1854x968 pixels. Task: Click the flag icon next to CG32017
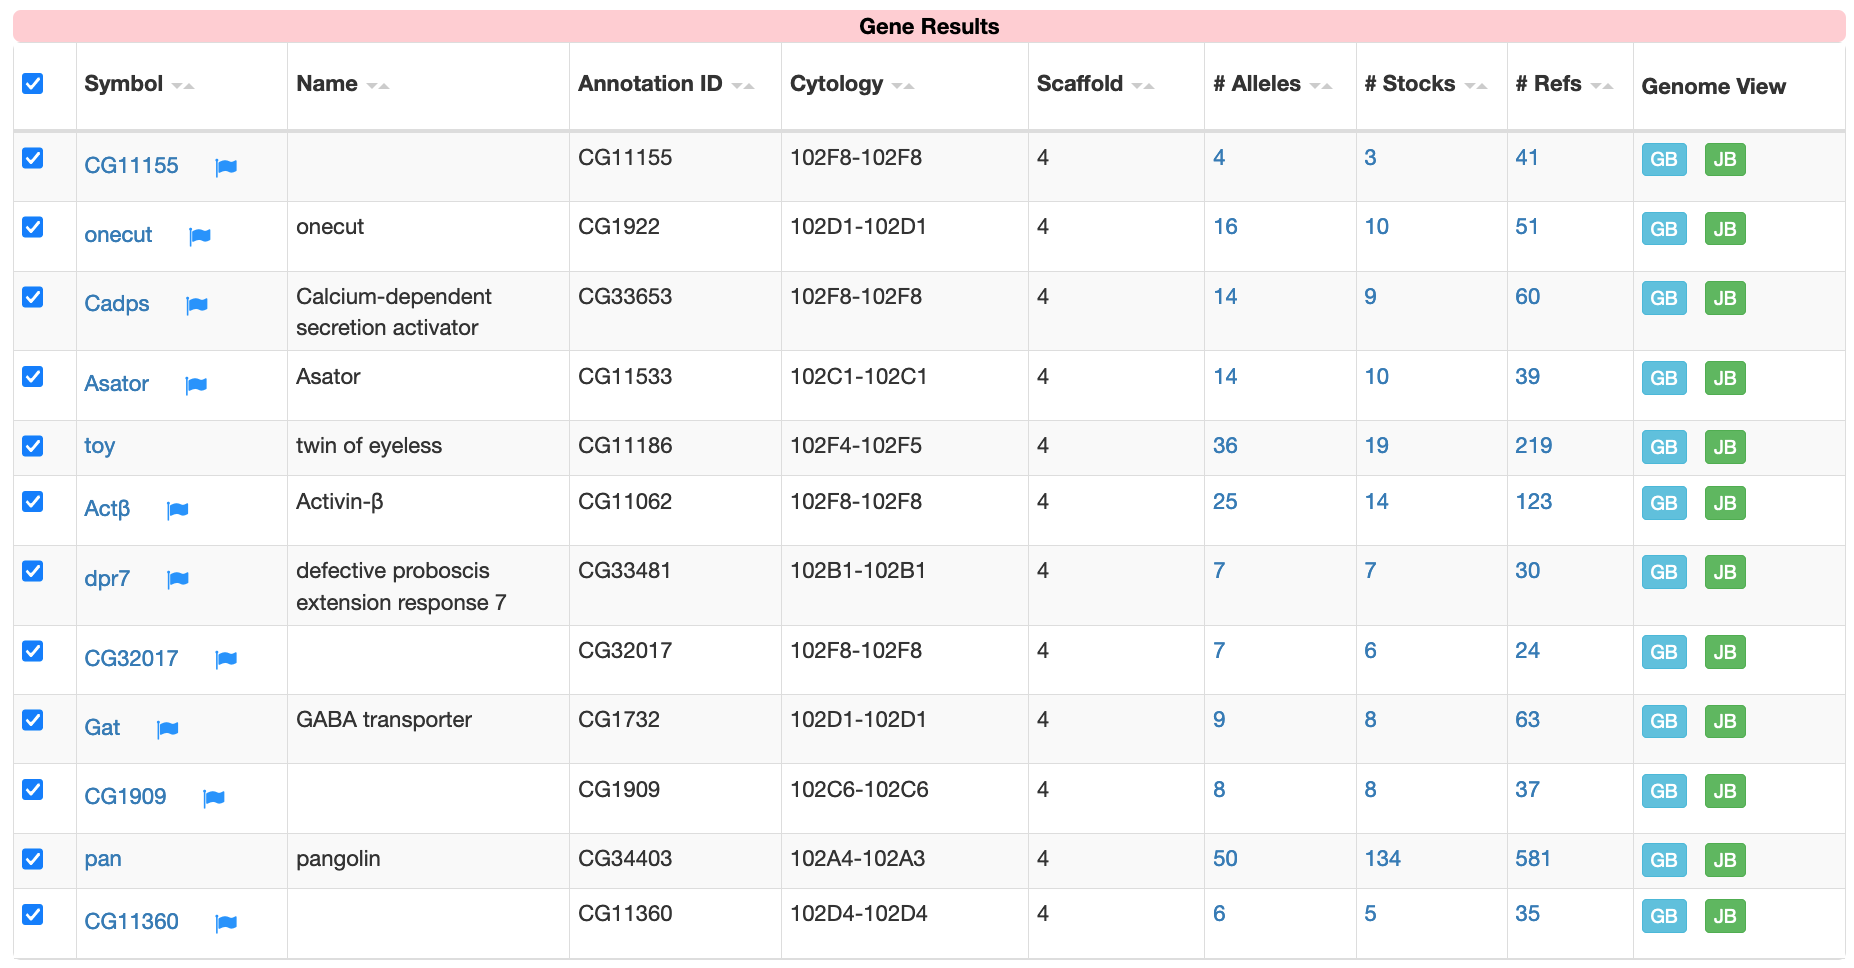pyautogui.click(x=226, y=659)
